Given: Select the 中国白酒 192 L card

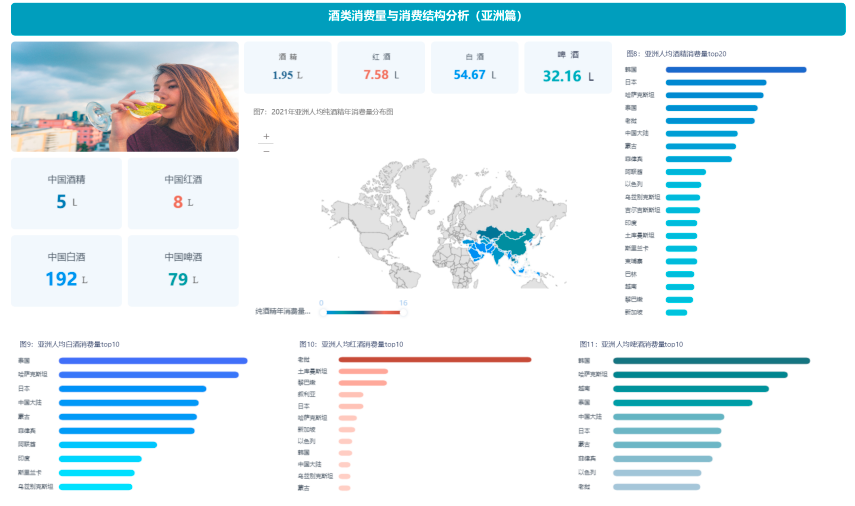Looking at the screenshot, I should click(x=67, y=271).
